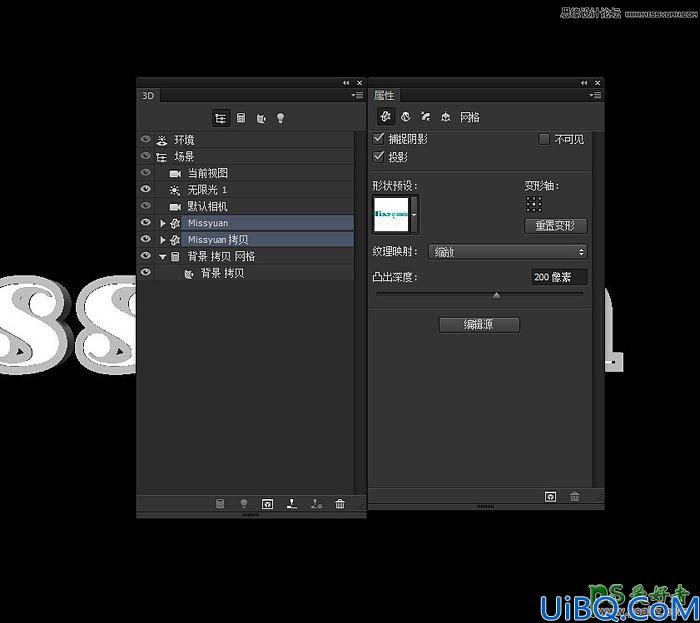Filter 3D panel by meshes icon
Image resolution: width=700 pixels, height=623 pixels.
[241, 118]
